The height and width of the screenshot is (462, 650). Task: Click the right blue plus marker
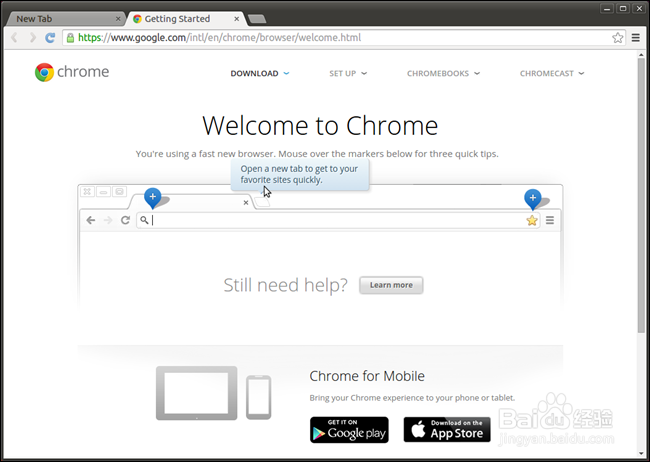tap(533, 199)
